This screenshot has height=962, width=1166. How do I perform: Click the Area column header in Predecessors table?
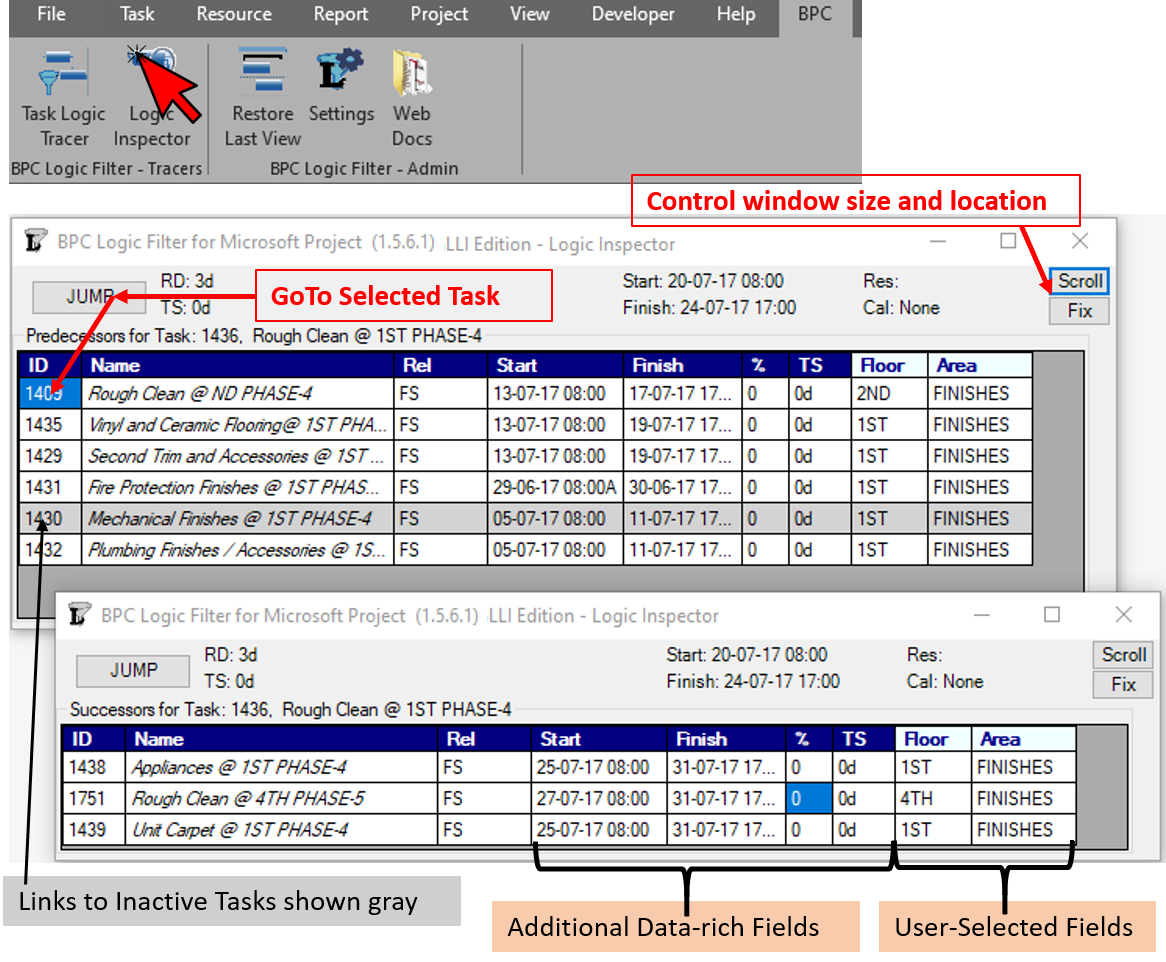(x=980, y=365)
